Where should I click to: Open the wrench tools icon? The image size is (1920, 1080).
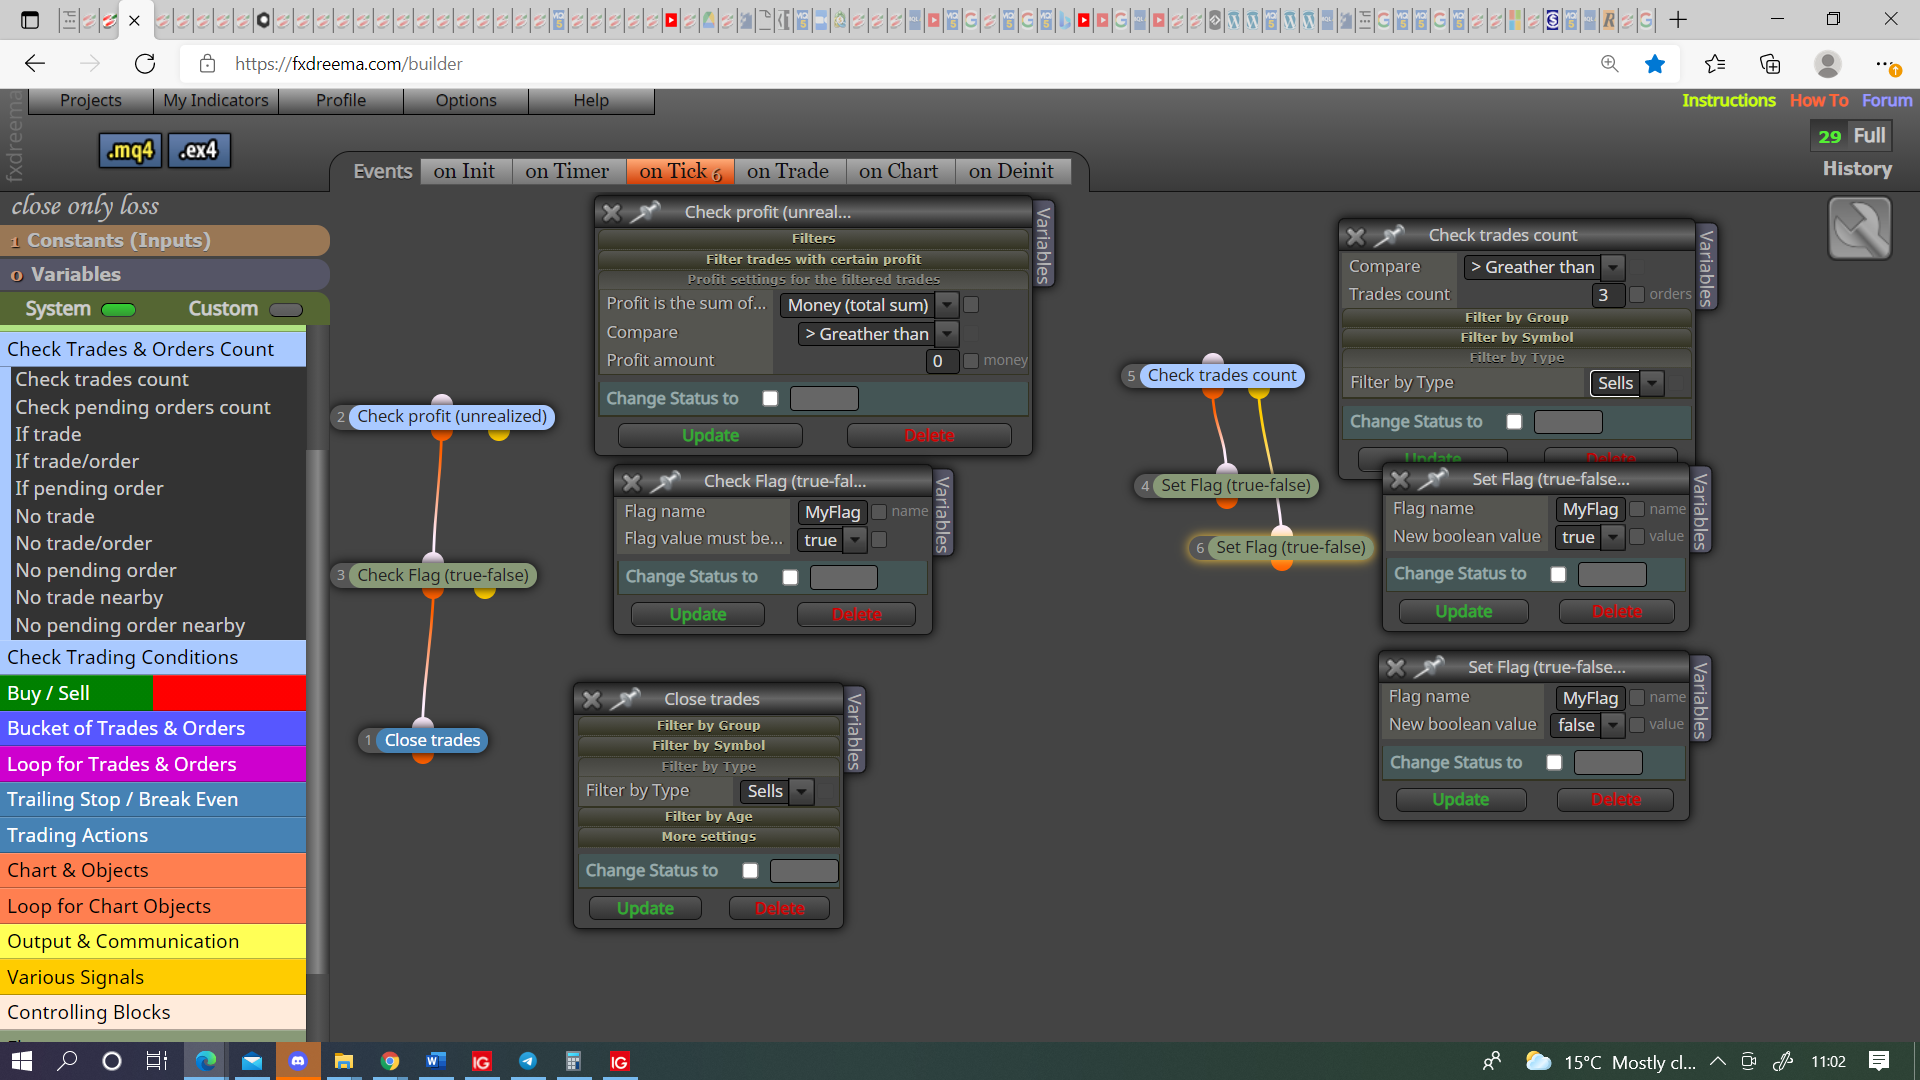pyautogui.click(x=1859, y=228)
